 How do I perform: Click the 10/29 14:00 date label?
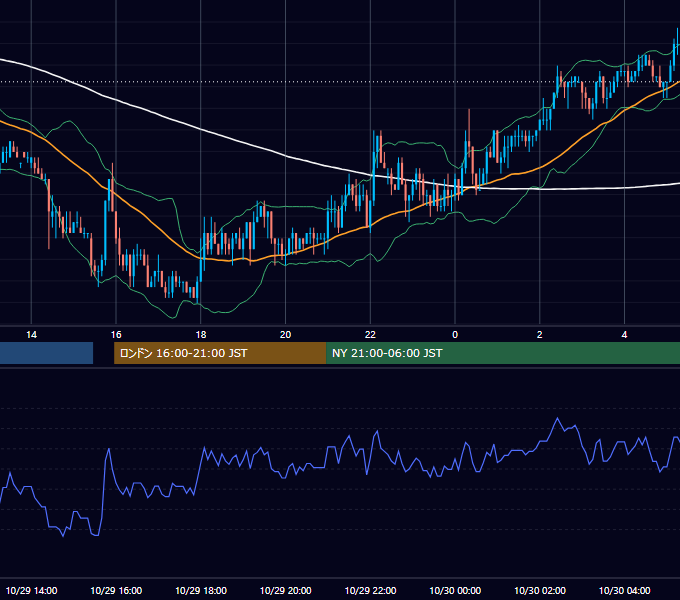pyautogui.click(x=31, y=590)
